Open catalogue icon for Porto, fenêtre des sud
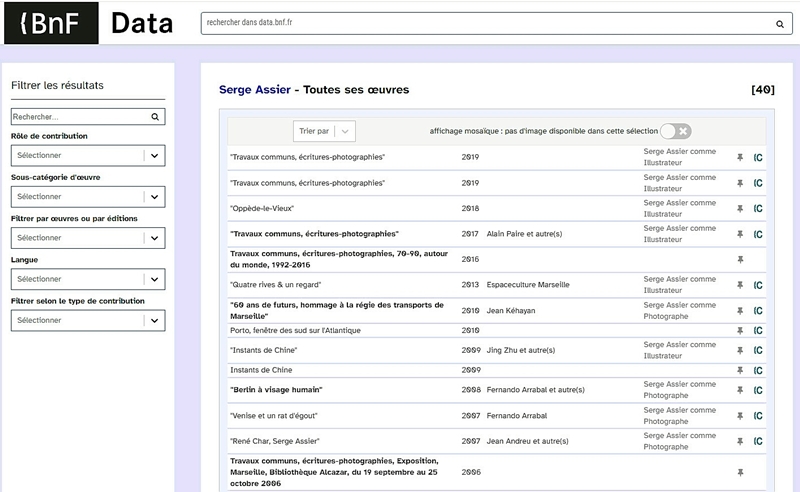 coord(758,331)
